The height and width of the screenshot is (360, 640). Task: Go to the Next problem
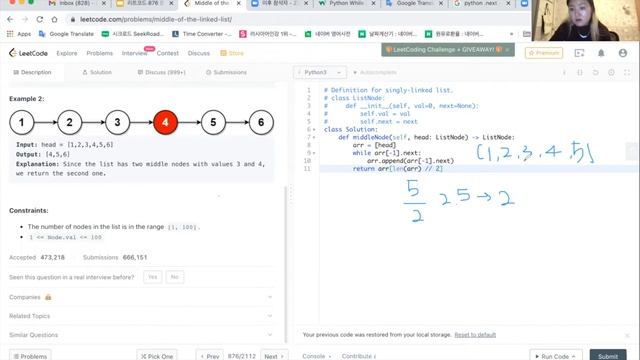click(274, 356)
